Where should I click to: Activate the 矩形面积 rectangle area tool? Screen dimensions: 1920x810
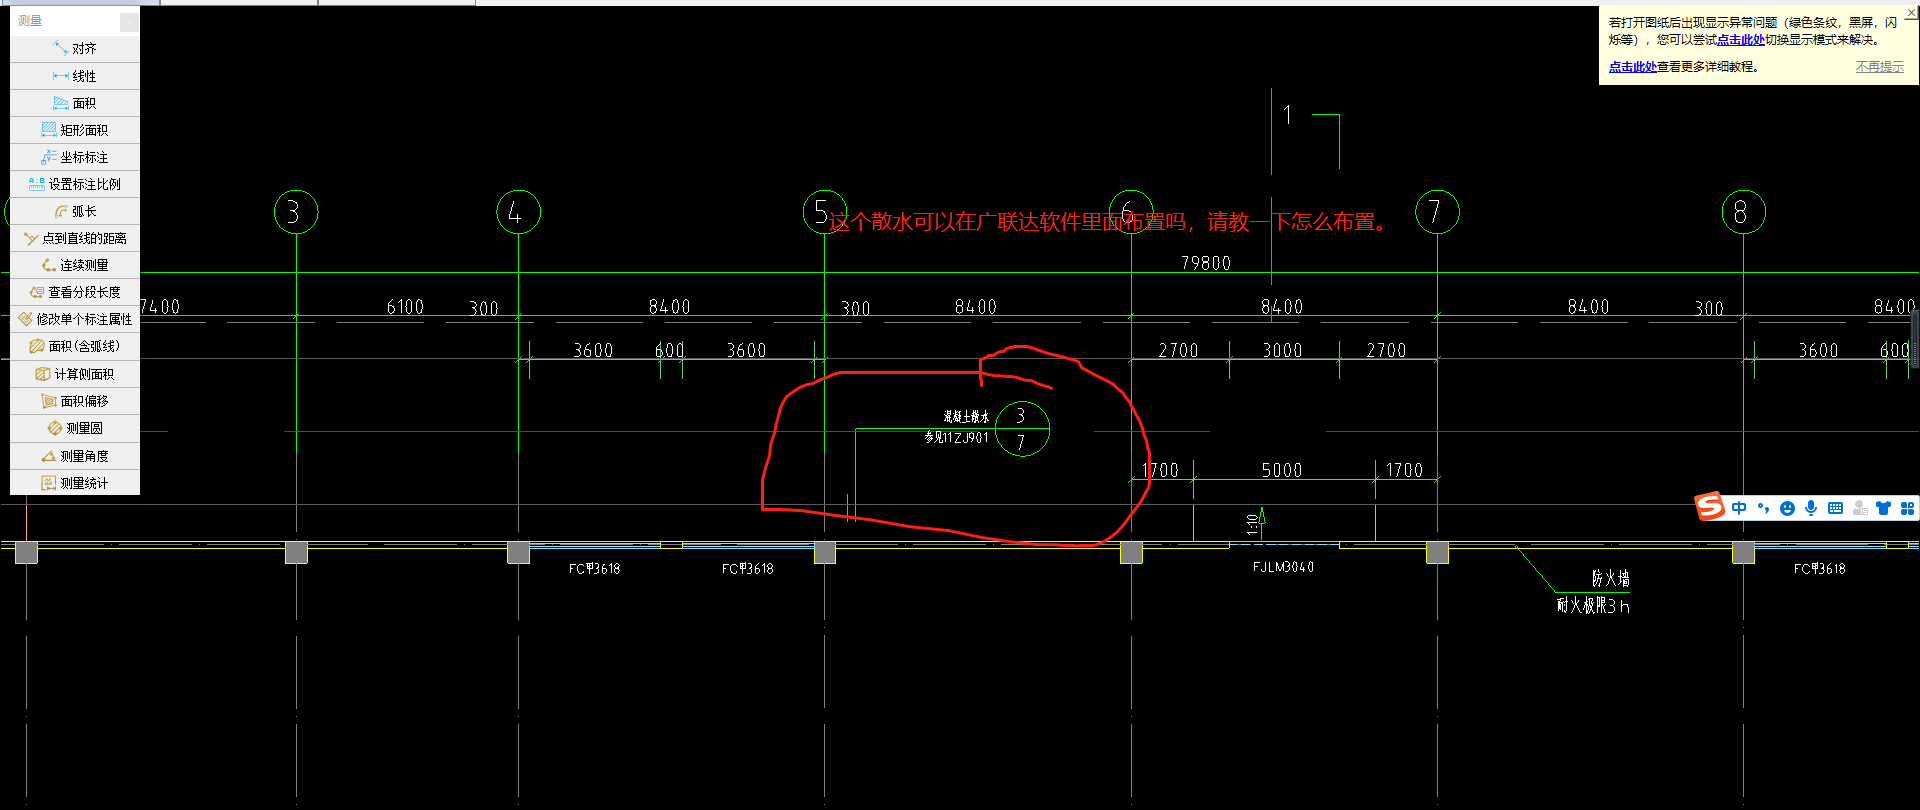point(75,130)
